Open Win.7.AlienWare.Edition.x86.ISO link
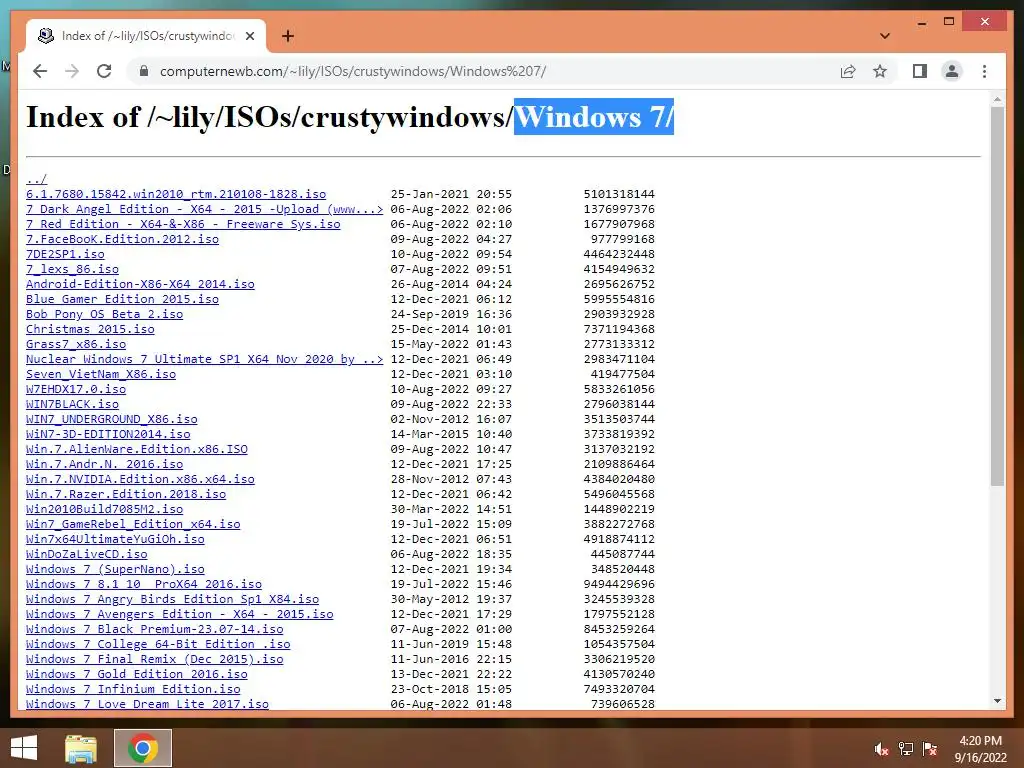This screenshot has height=768, width=1024. [x=136, y=449]
